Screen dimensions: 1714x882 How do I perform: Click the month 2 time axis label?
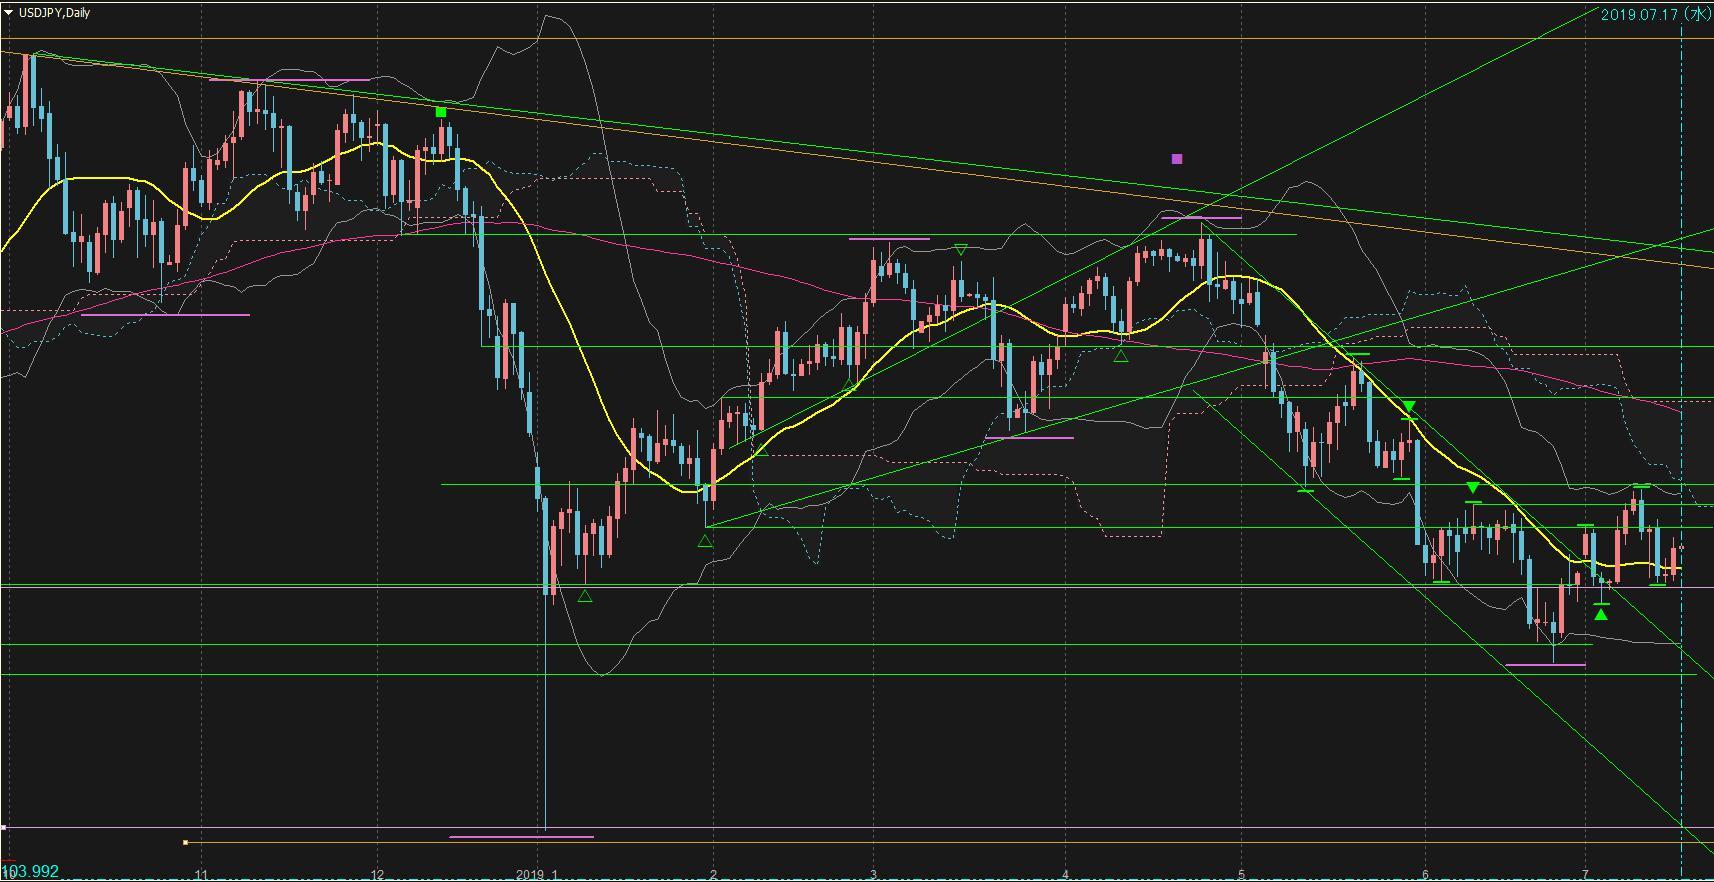pos(713,875)
